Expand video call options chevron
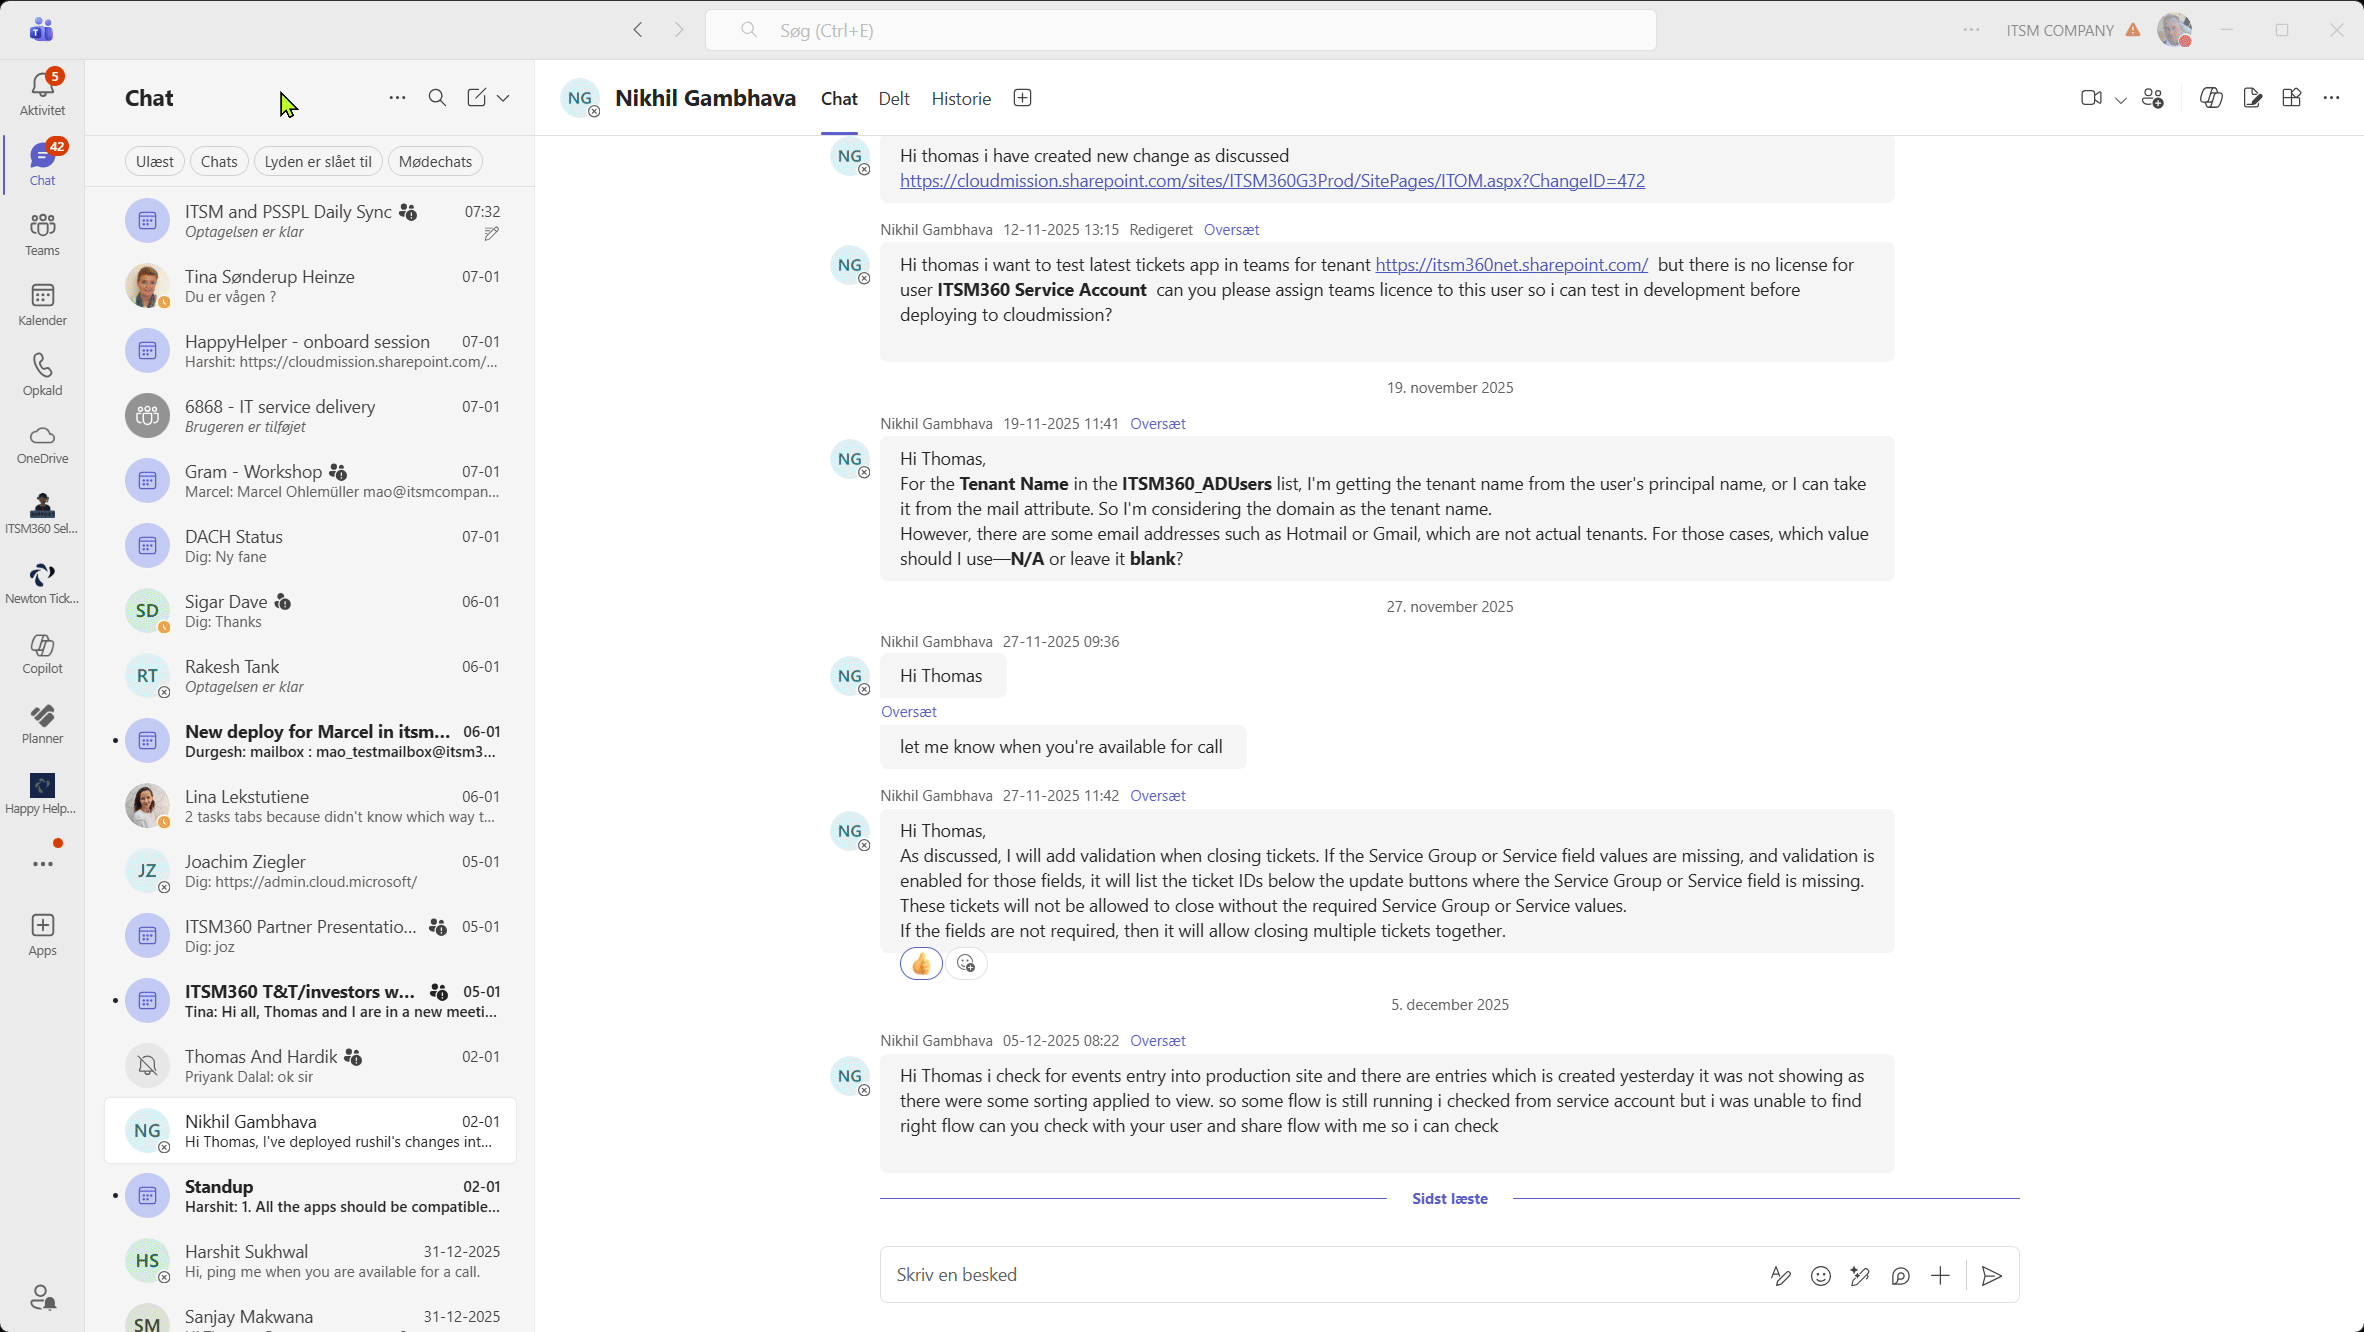Screen dimensions: 2364x1332 [2120, 99]
